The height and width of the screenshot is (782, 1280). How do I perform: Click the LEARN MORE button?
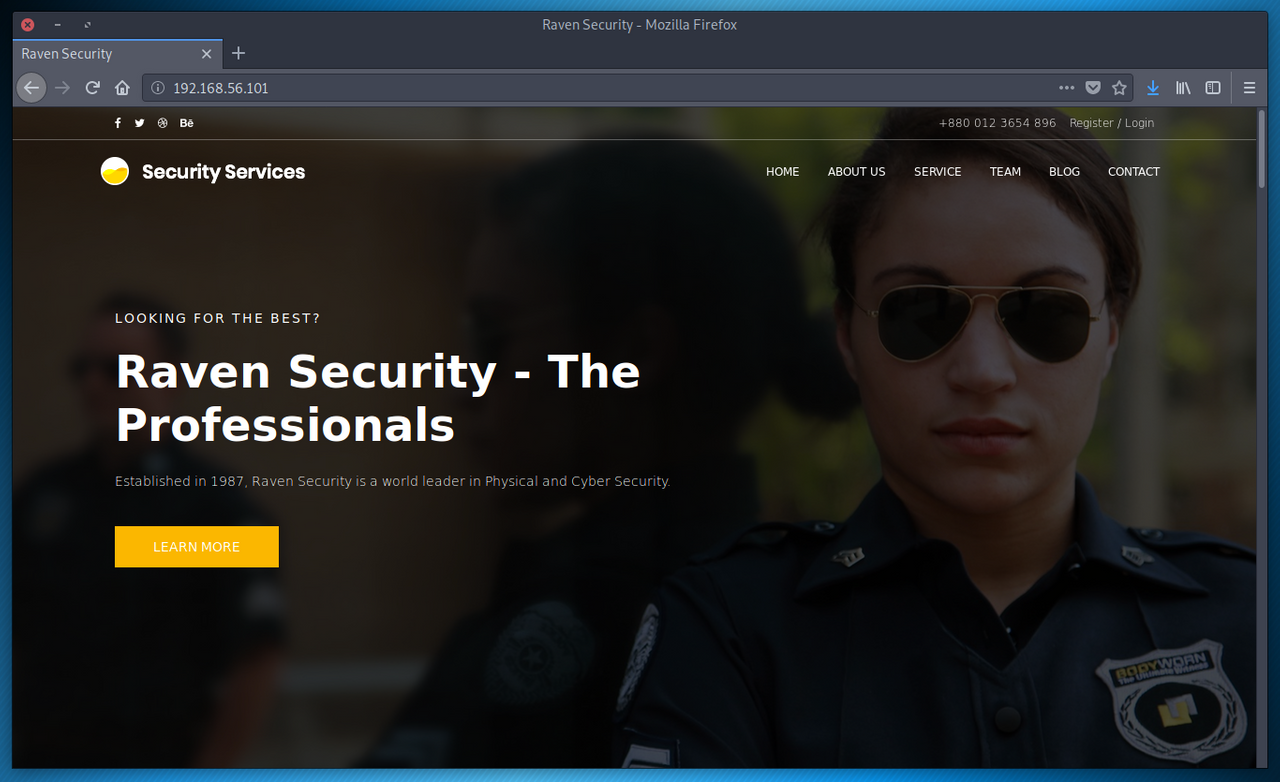coord(197,547)
